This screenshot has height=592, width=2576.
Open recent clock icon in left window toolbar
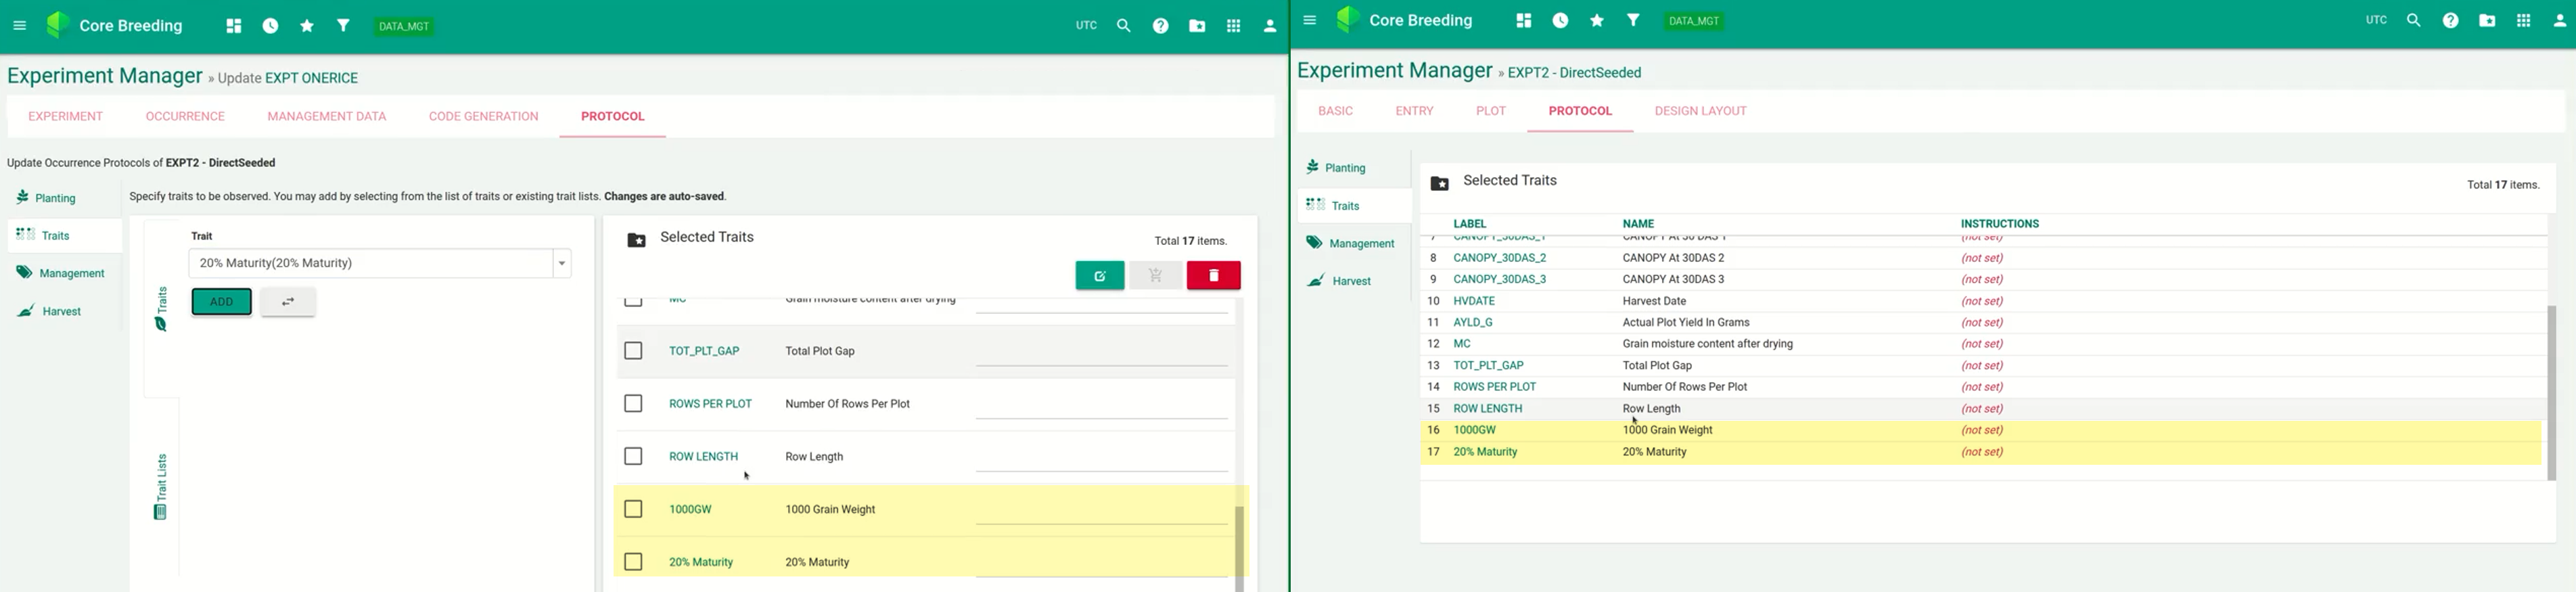click(x=270, y=26)
